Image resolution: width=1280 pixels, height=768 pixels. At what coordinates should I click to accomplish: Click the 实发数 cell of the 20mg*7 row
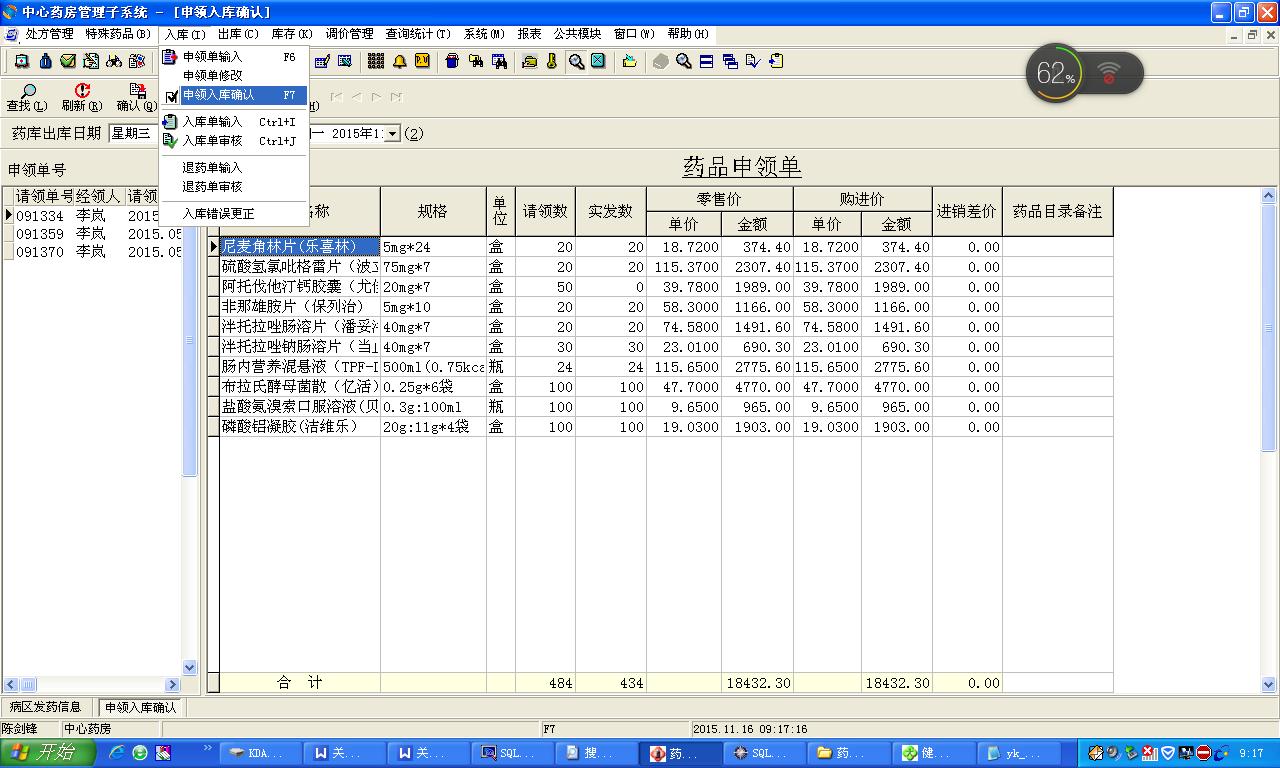pyautogui.click(x=611, y=287)
